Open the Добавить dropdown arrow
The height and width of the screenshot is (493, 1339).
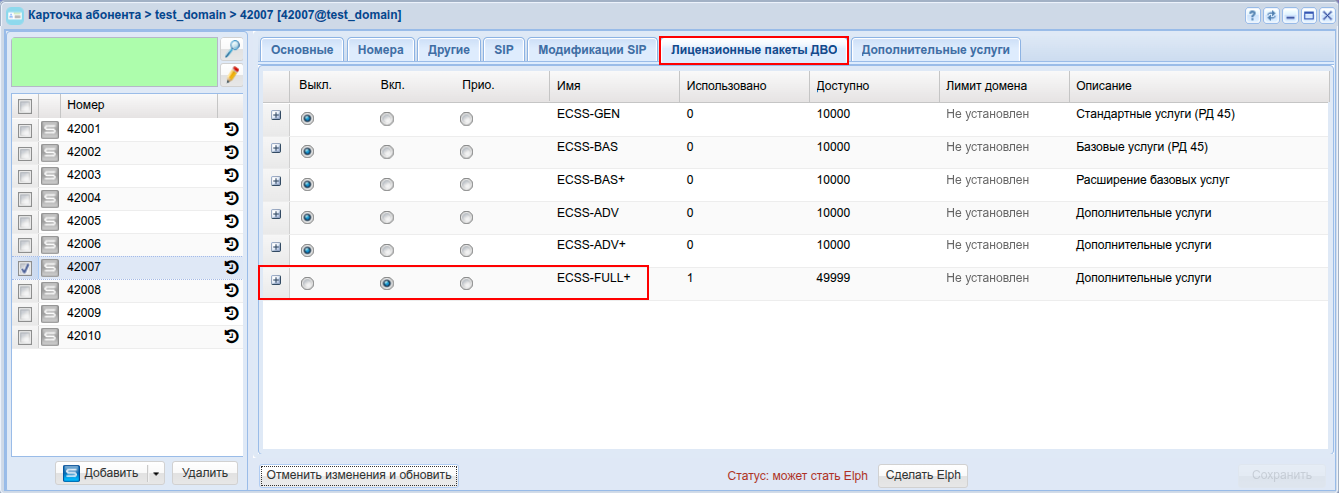(155, 474)
